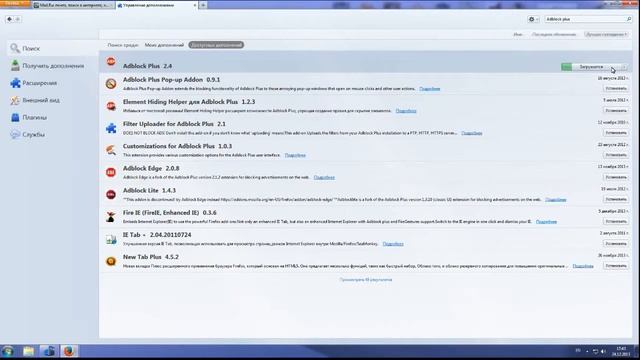
Task: Open Подробнее link for Fire IE
Action: click(x=546, y=222)
